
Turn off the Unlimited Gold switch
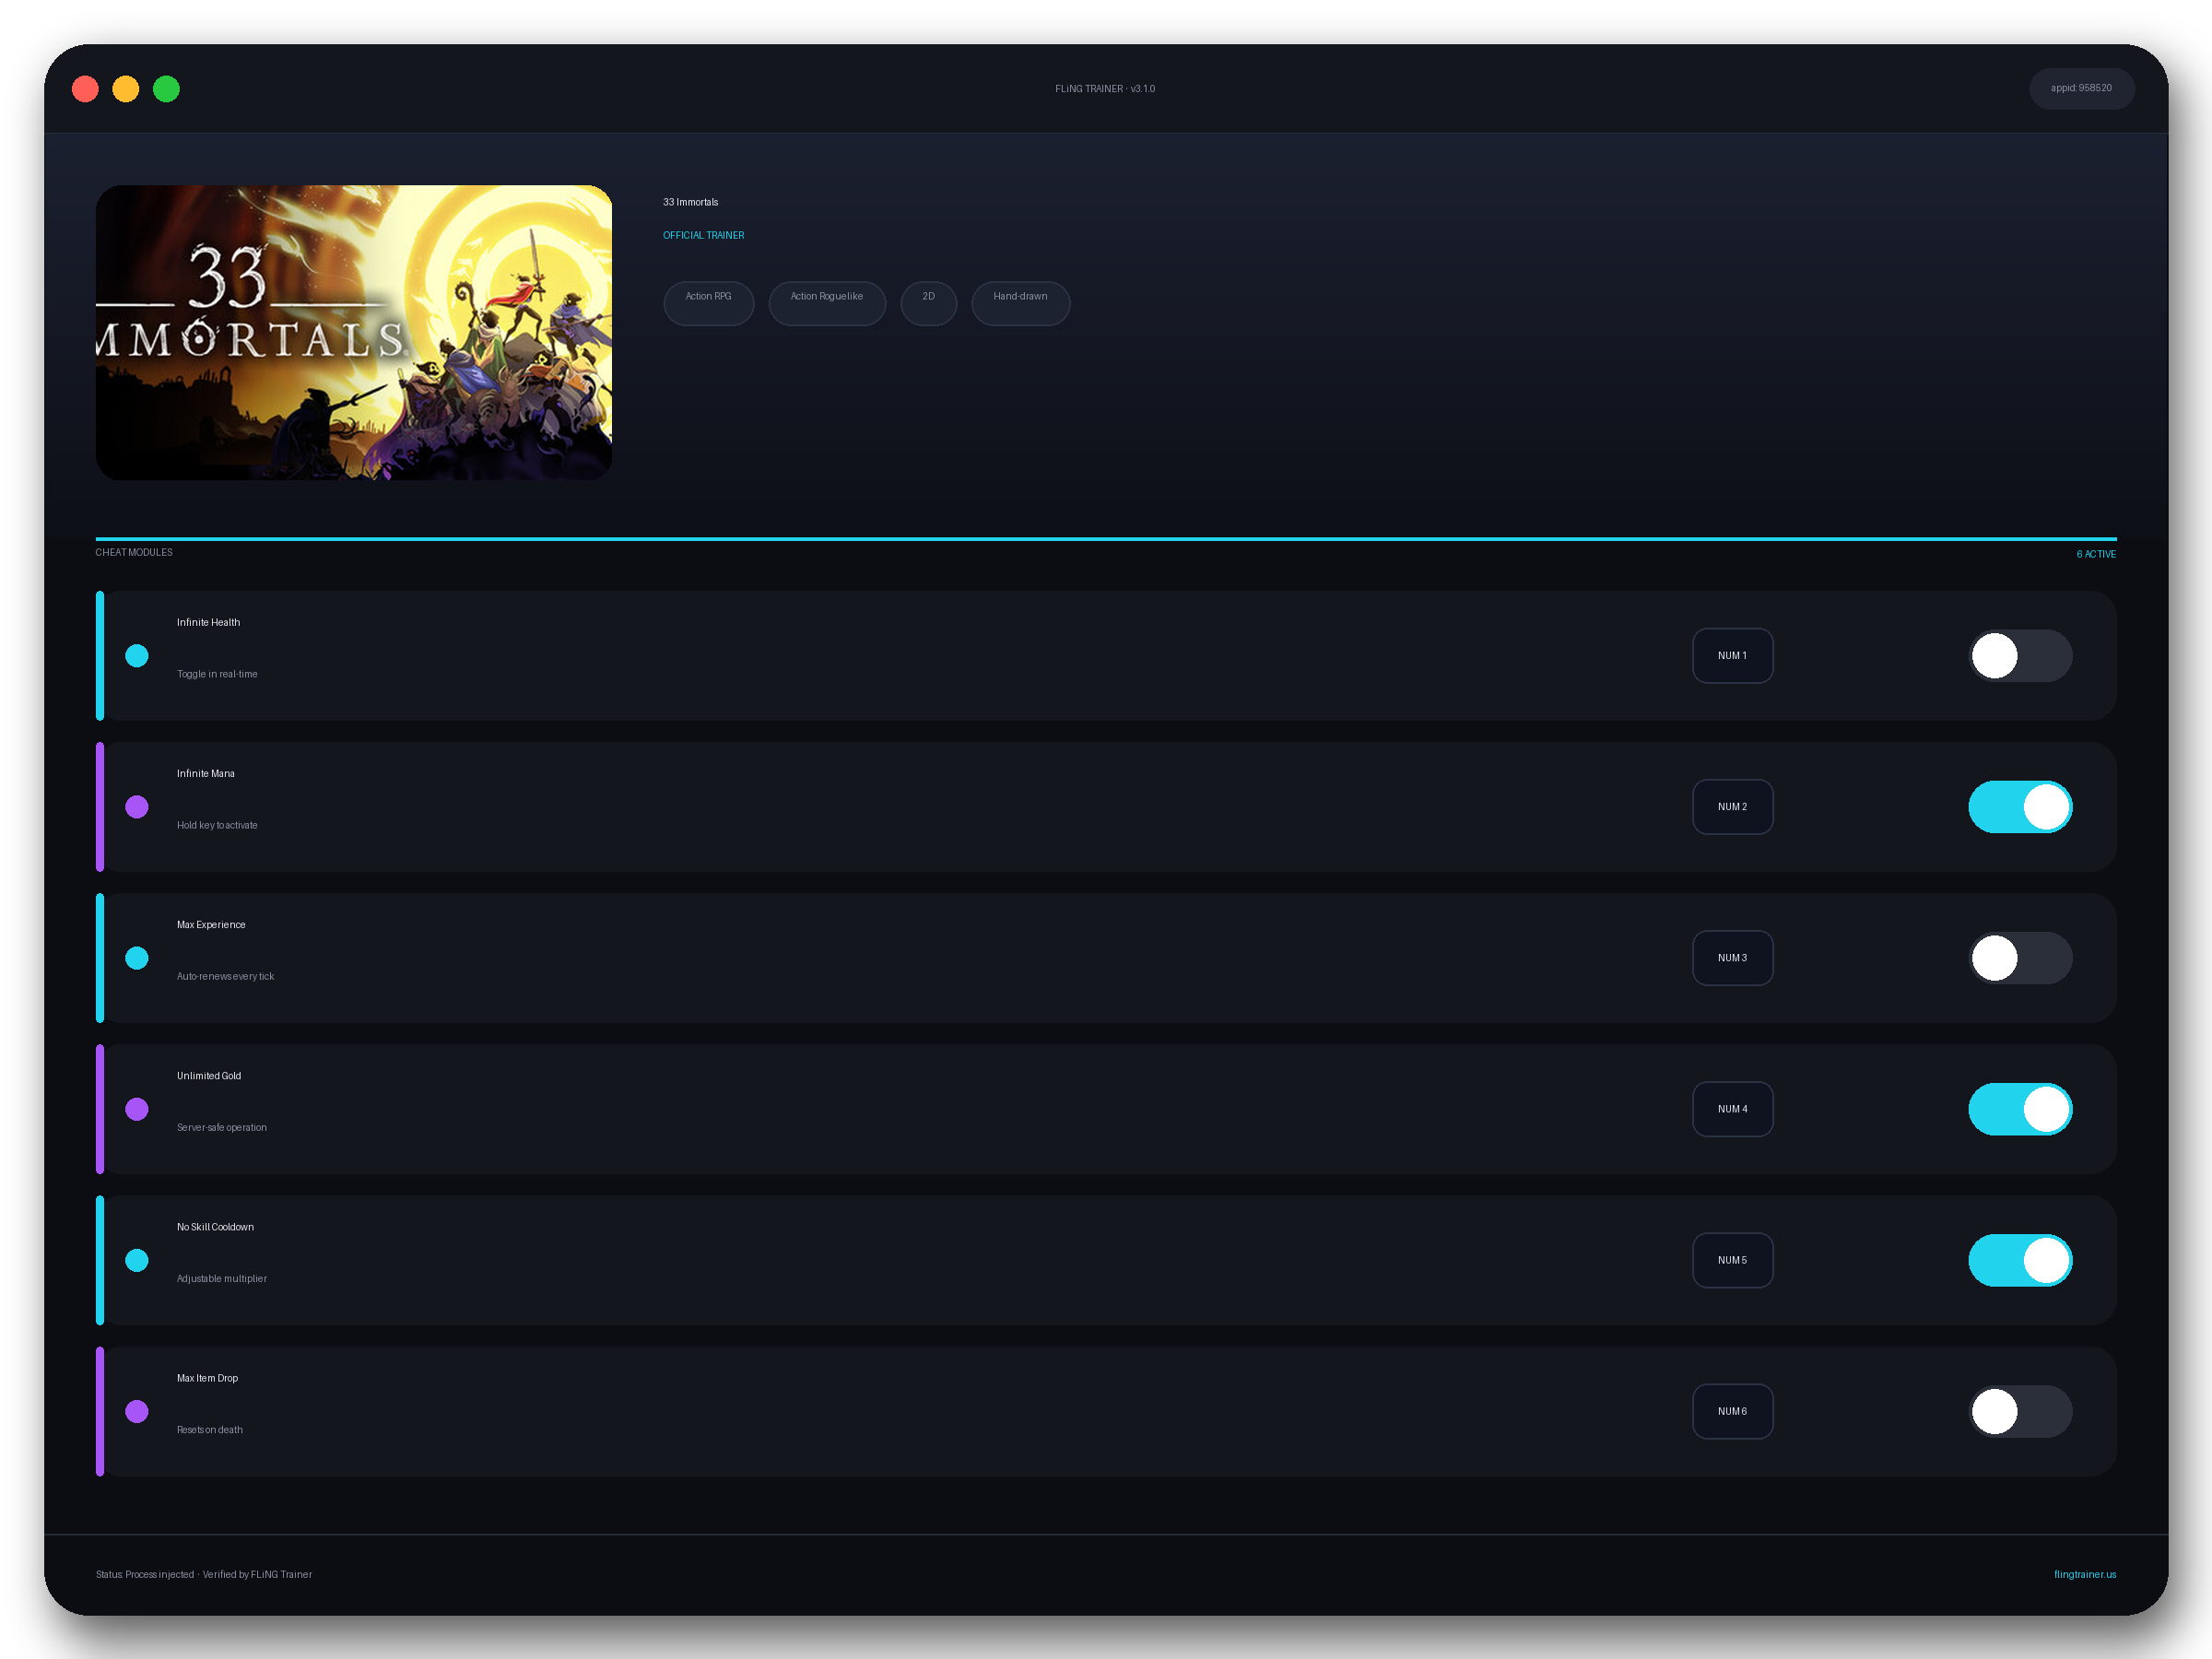(x=2020, y=1109)
